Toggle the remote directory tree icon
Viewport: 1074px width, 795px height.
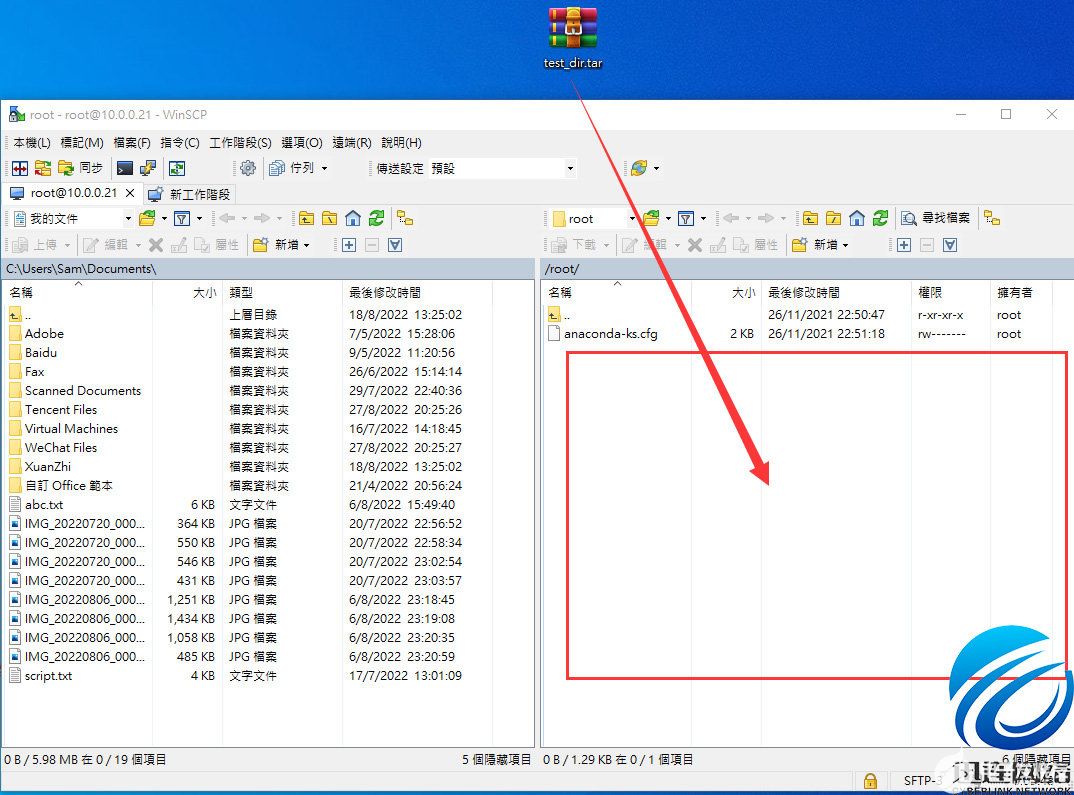point(992,218)
